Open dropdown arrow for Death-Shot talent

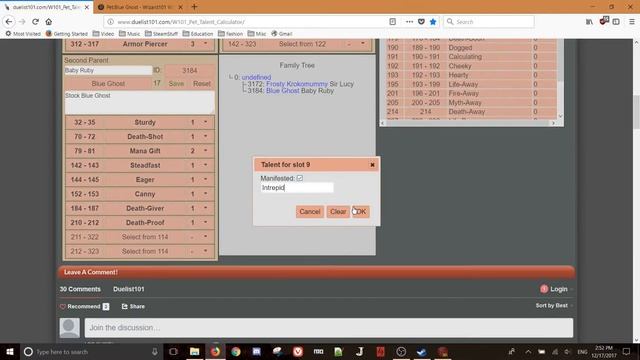(x=205, y=136)
